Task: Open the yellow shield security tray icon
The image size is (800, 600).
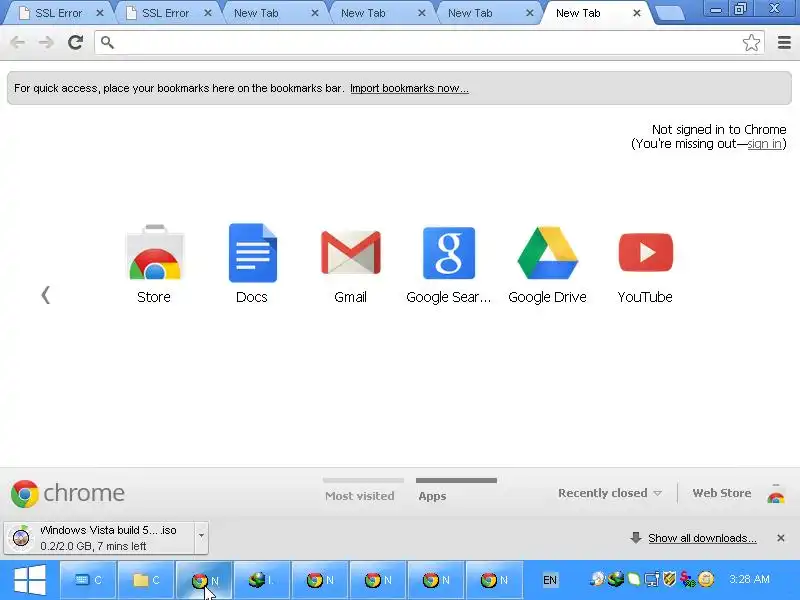Action: coord(669,579)
